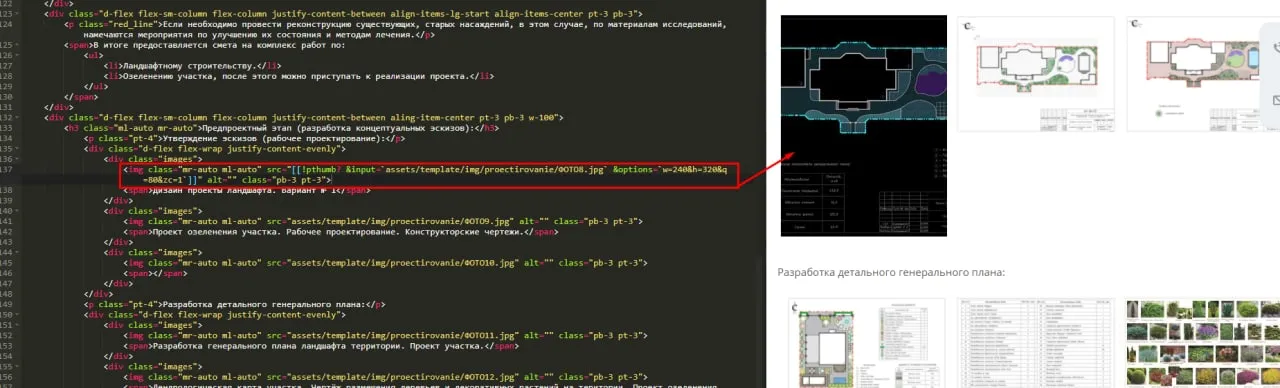The image size is (1280, 388).
Task: Open the dark CAD landscape plan thumbnail
Action: coord(863,126)
